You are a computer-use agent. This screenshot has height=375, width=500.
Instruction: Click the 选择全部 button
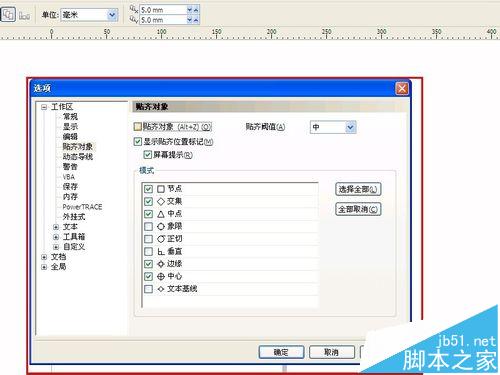358,189
